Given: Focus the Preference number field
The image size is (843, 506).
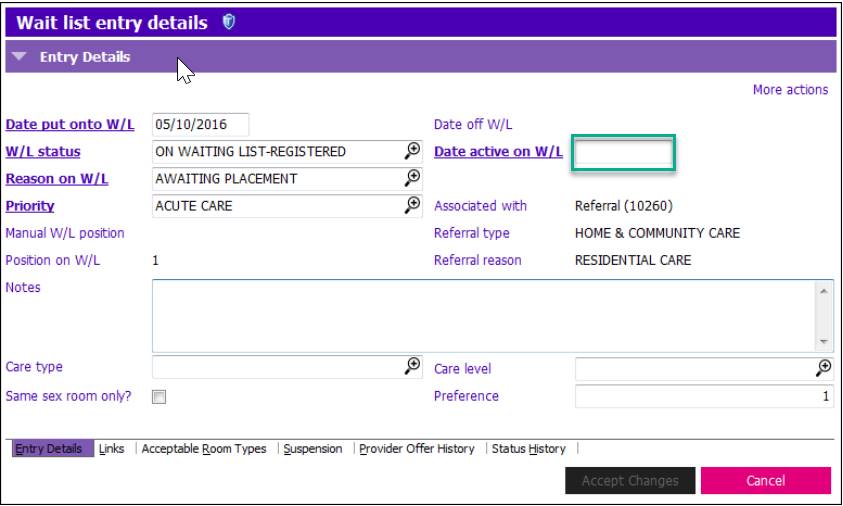Looking at the screenshot, I should (x=704, y=396).
